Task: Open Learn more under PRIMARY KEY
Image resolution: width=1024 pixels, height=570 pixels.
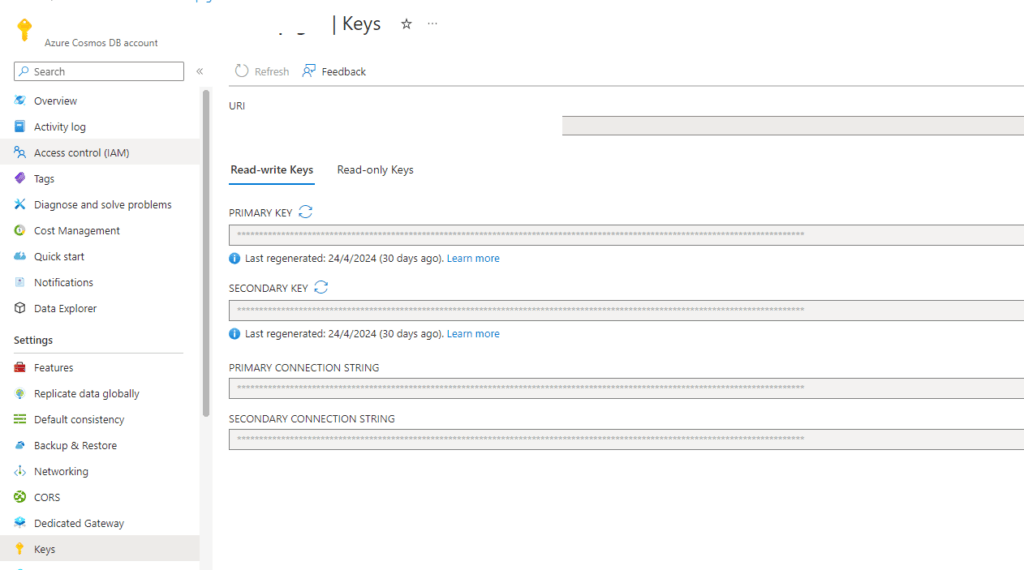Action: tap(473, 259)
